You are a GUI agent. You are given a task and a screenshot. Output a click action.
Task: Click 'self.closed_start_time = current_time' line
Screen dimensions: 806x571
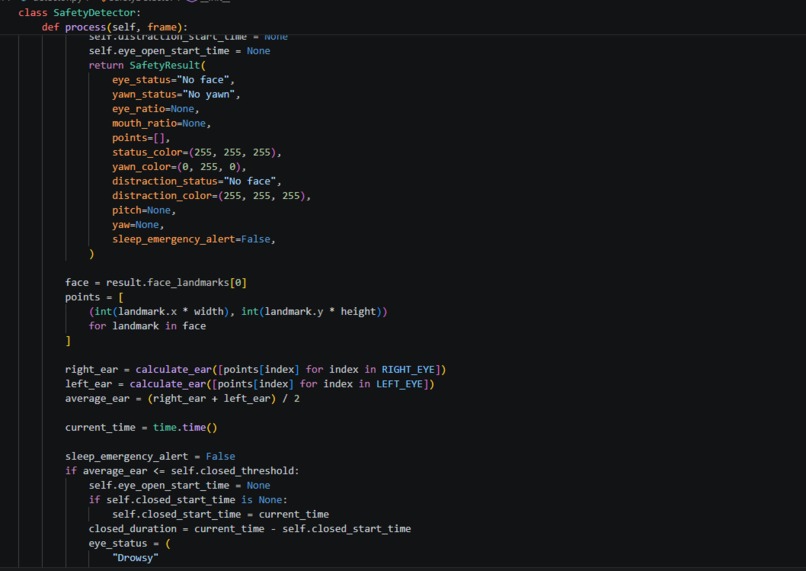221,514
